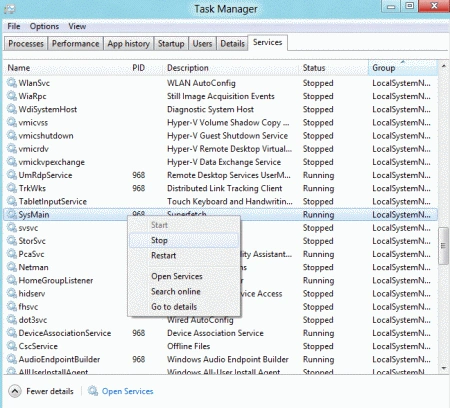Click the service icon next to WiaRpc

[x=12, y=96]
